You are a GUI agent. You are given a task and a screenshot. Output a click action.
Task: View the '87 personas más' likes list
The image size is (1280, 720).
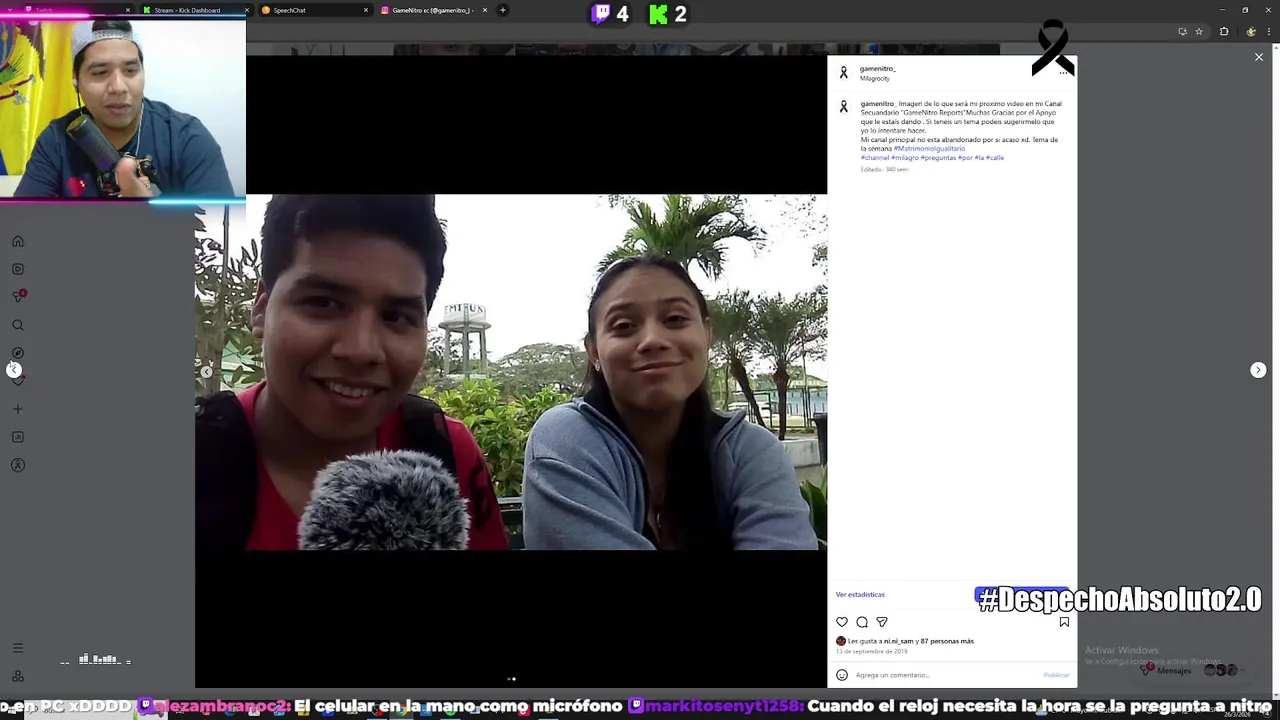tap(947, 641)
